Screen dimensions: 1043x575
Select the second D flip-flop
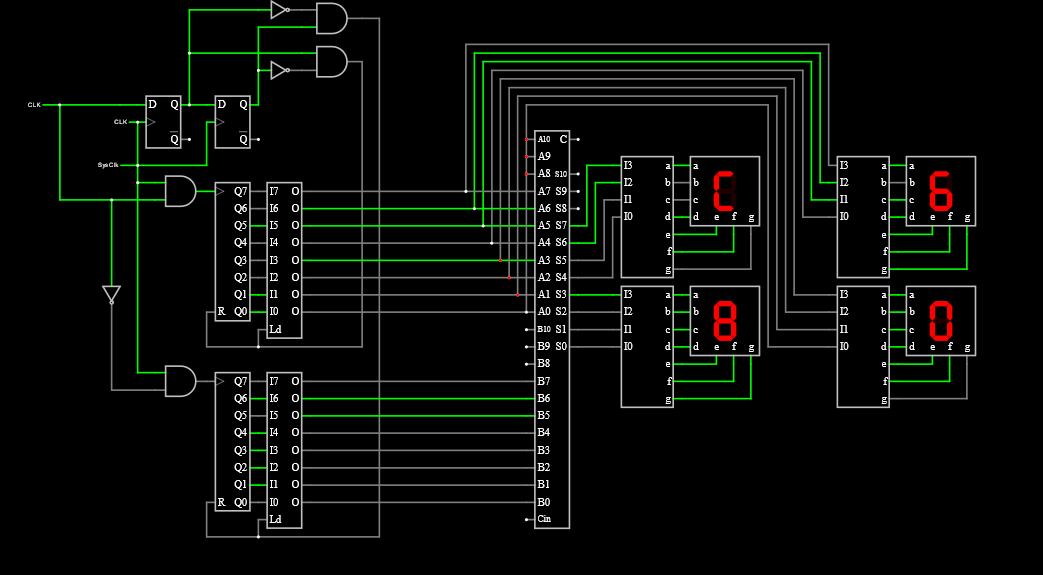click(x=233, y=122)
